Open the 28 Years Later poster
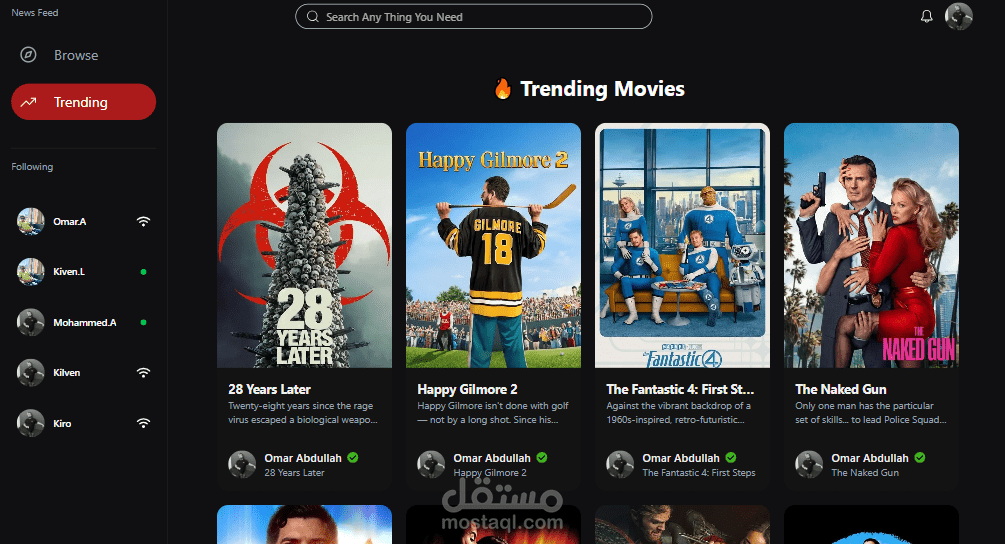1005x544 pixels. point(304,245)
